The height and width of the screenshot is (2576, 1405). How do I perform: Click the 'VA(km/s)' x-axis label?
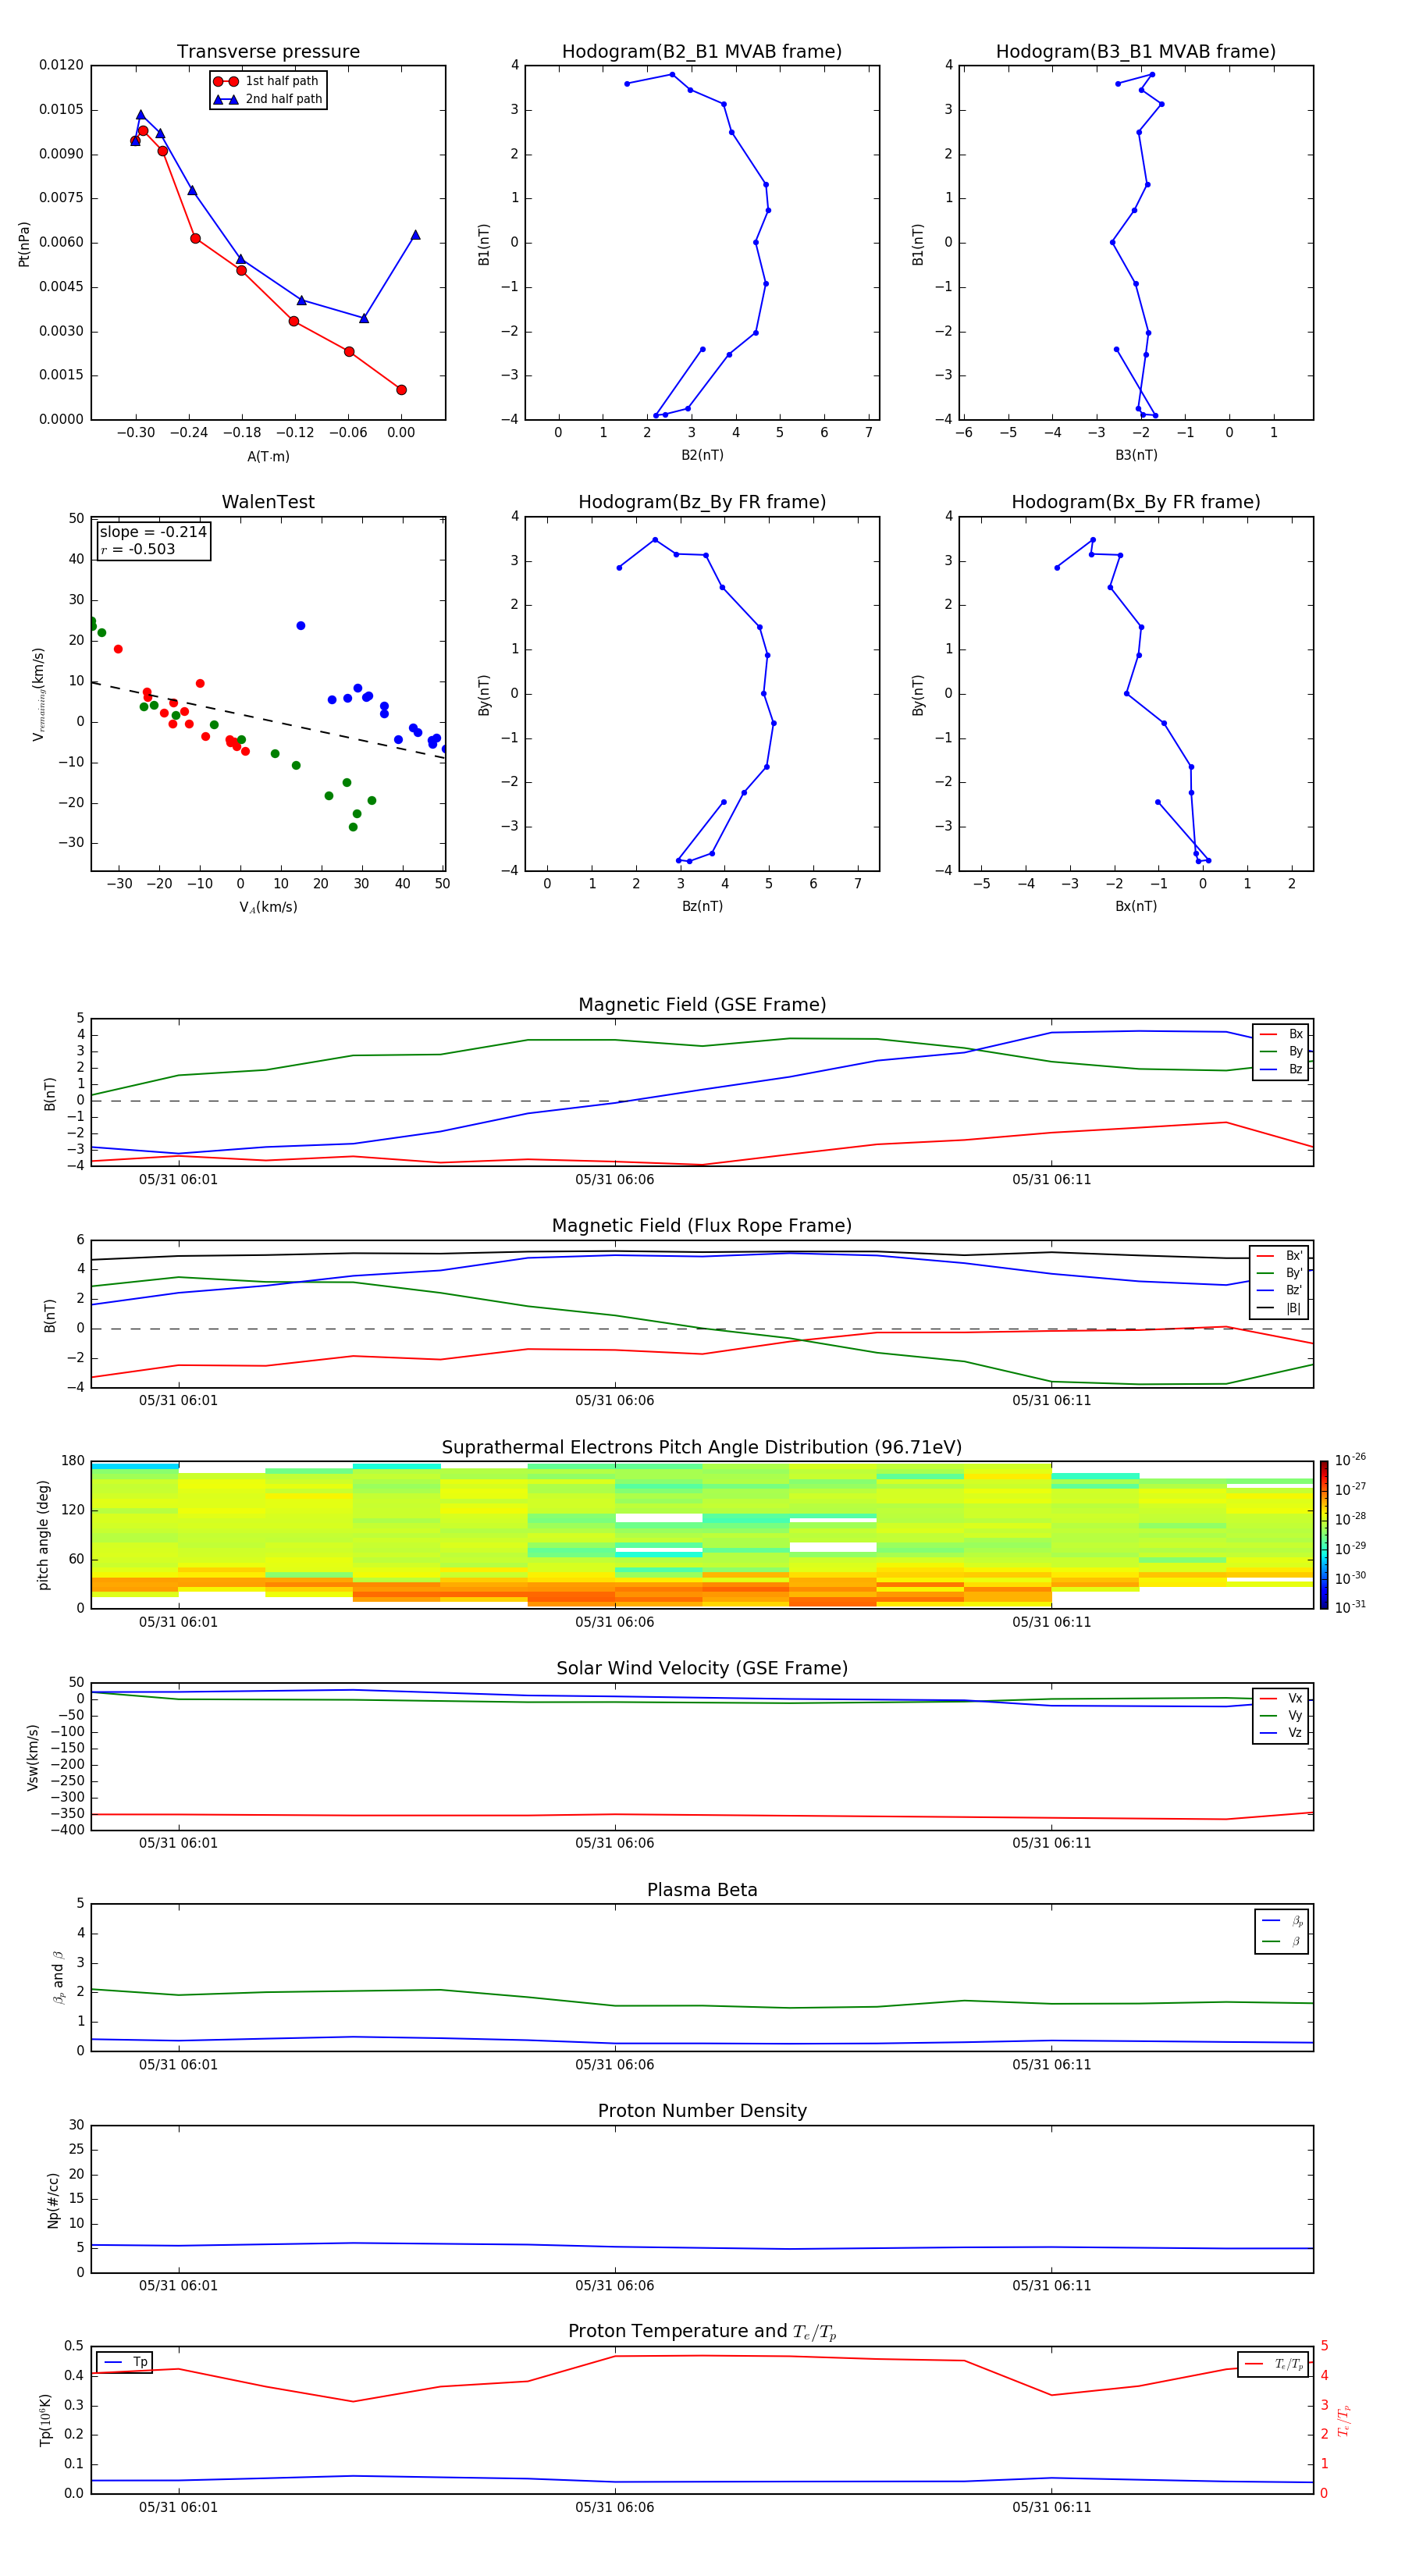268,907
